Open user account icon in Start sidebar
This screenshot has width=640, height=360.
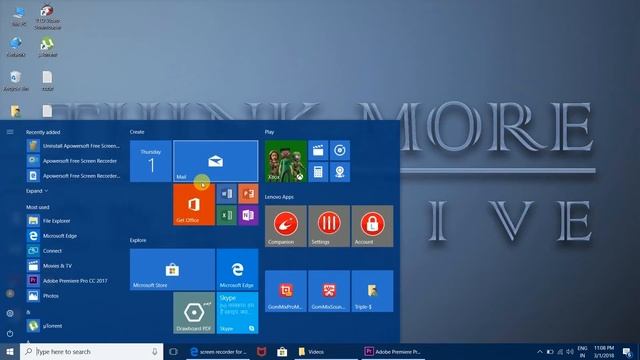pyautogui.click(x=10, y=293)
